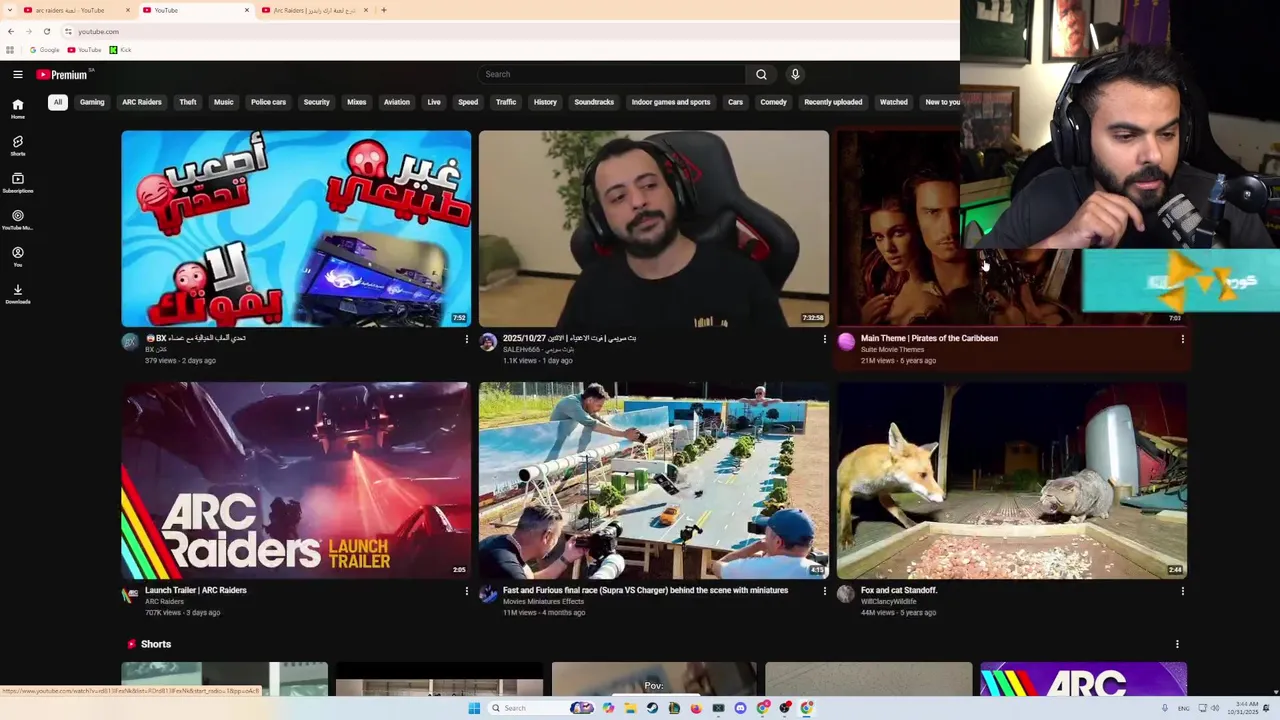Play the Fox and cat Standoff thumbnail

(1012, 480)
